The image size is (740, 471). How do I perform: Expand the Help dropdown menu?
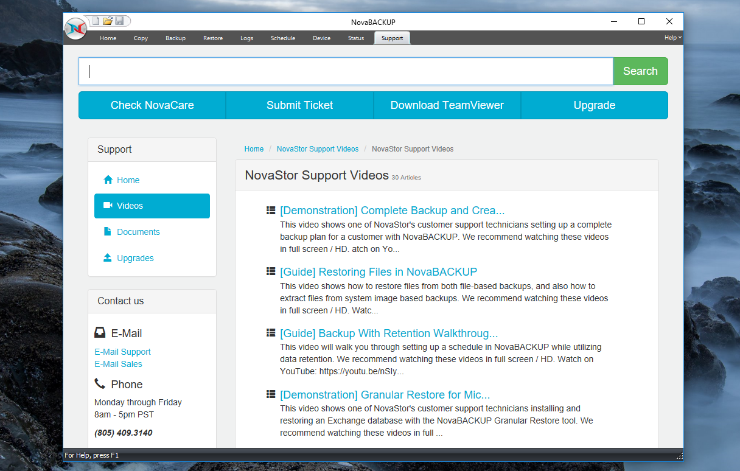point(672,38)
